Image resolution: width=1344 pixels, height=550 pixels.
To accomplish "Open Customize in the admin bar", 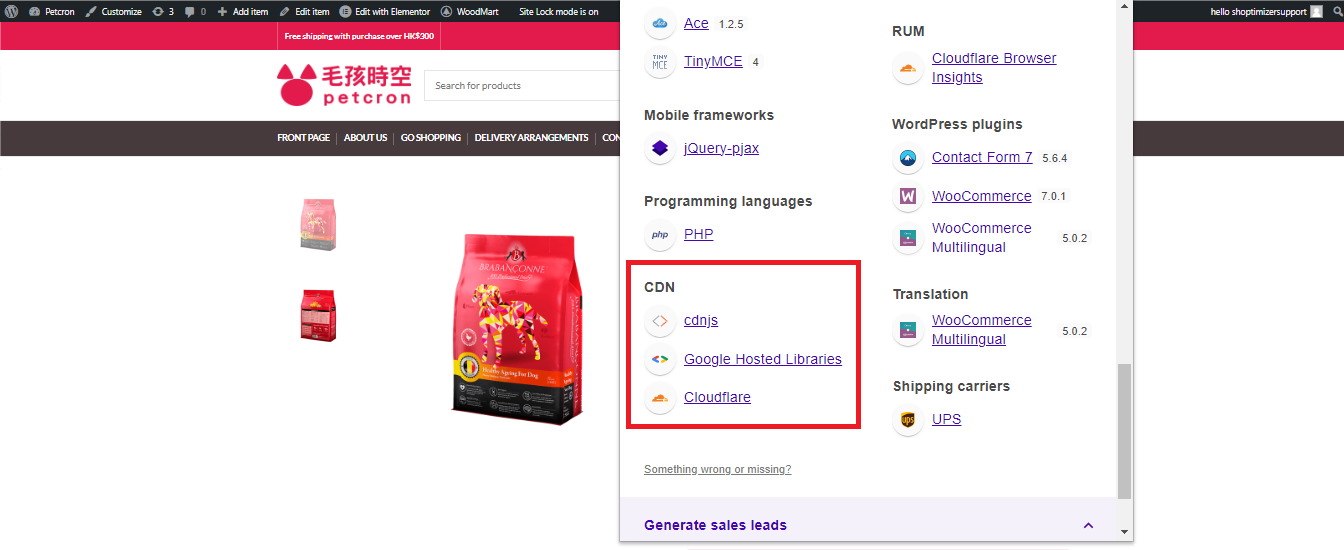I will click(x=113, y=11).
